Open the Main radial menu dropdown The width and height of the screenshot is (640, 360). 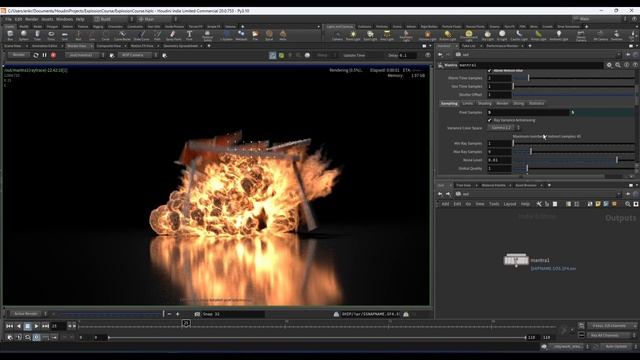[x=158, y=19]
